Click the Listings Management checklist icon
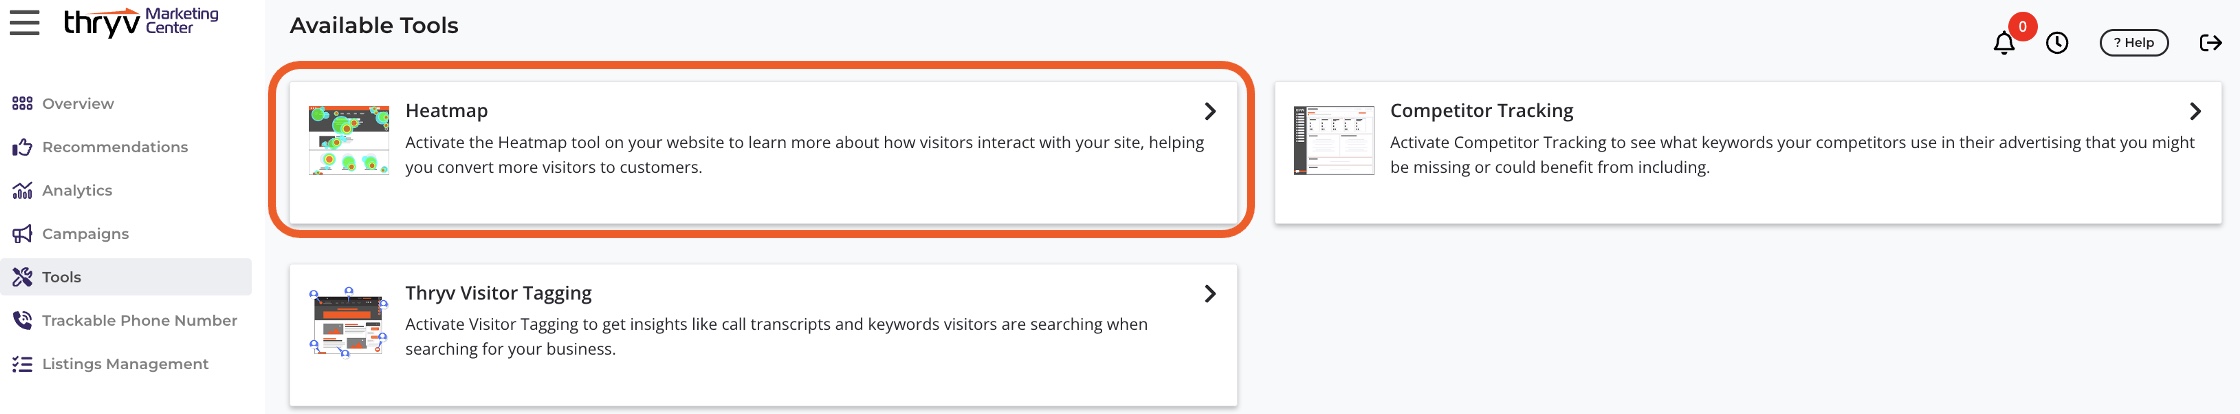Image resolution: width=2240 pixels, height=414 pixels. click(22, 364)
